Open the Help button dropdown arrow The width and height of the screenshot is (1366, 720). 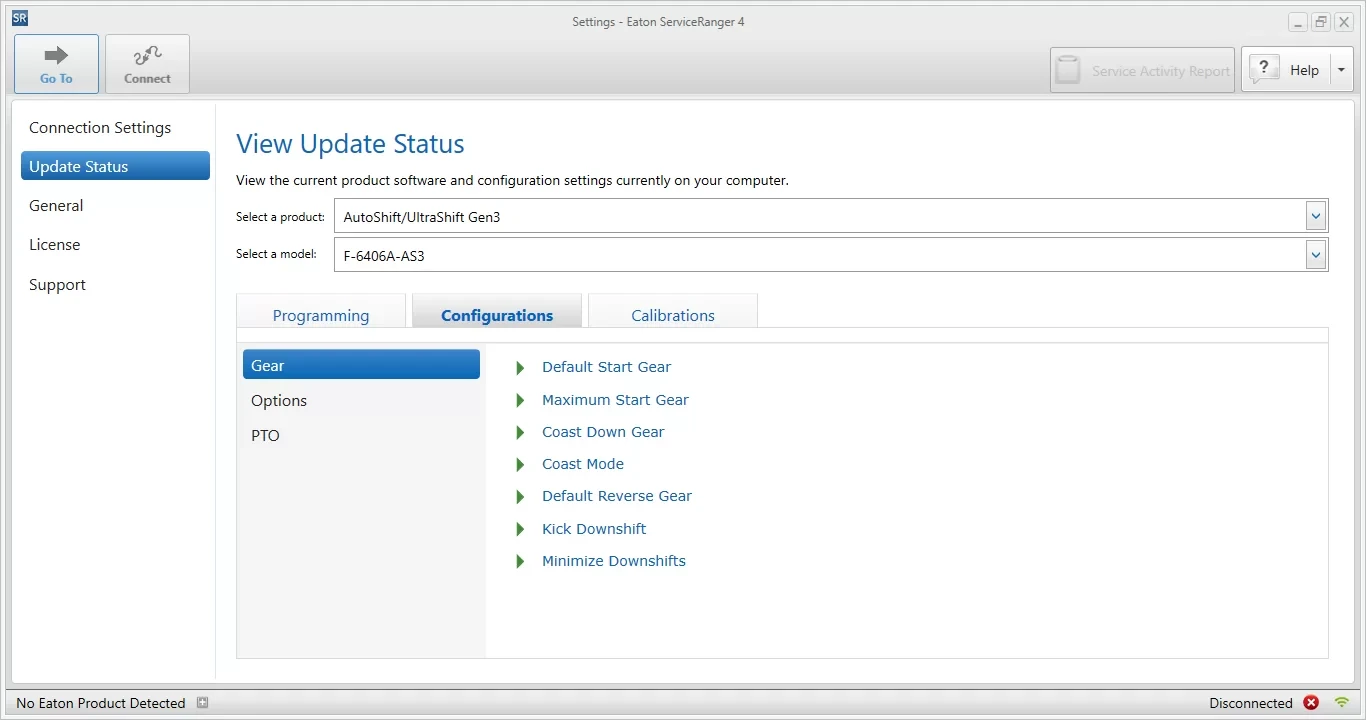pos(1341,70)
